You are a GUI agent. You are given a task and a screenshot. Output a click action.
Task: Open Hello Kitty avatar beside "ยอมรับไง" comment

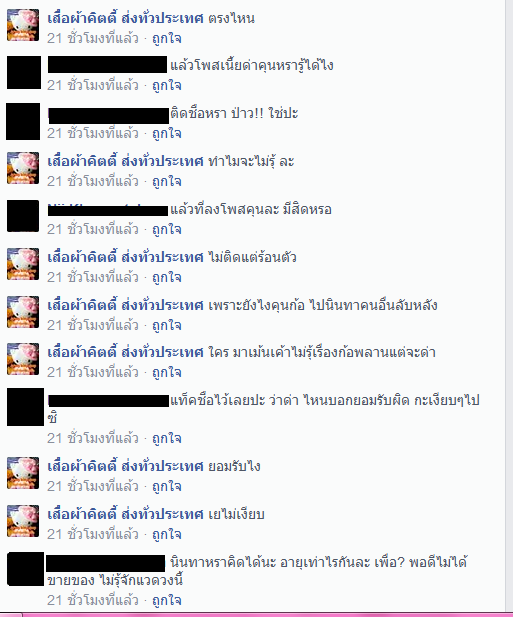coord(23,473)
